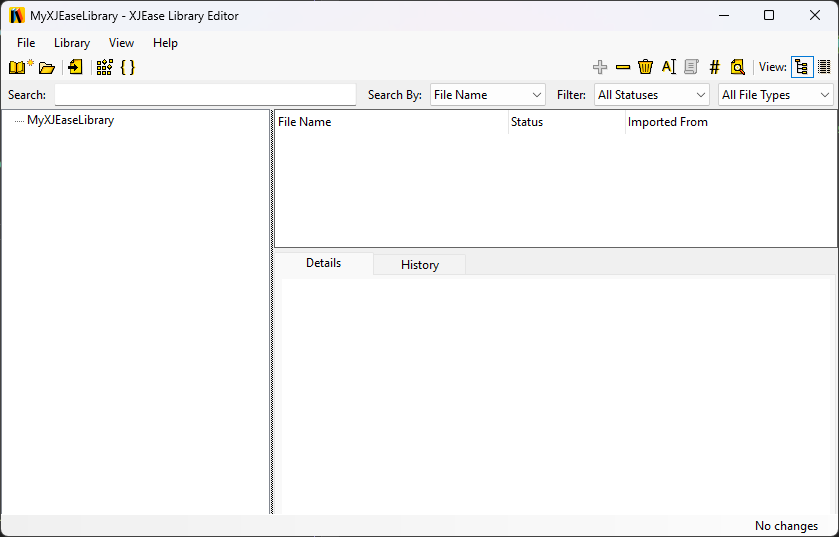
Task: Open the All File Types dropdown
Action: coord(776,95)
